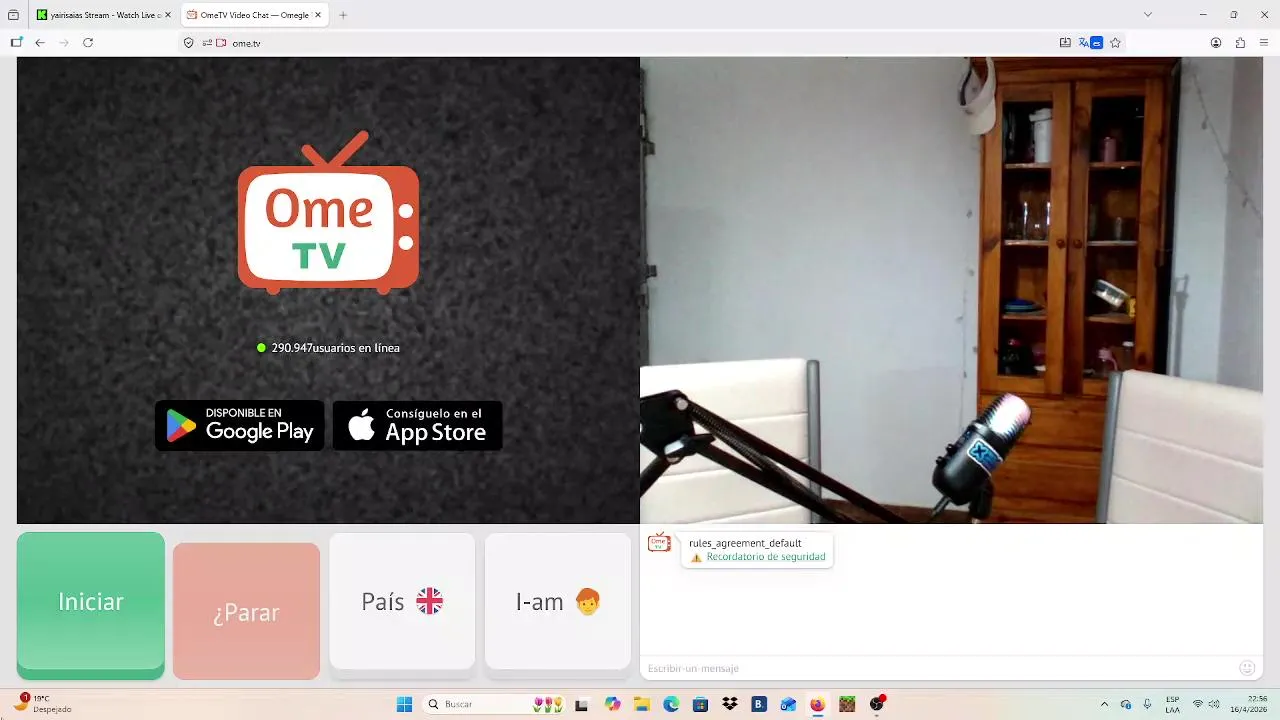Bookmark this page with the star
Image resolution: width=1280 pixels, height=720 pixels.
coord(1115,43)
